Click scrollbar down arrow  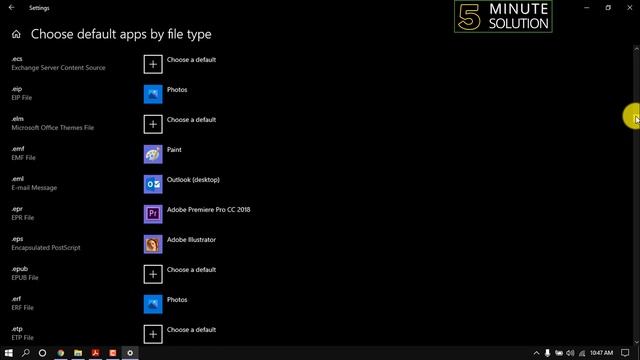[636, 342]
